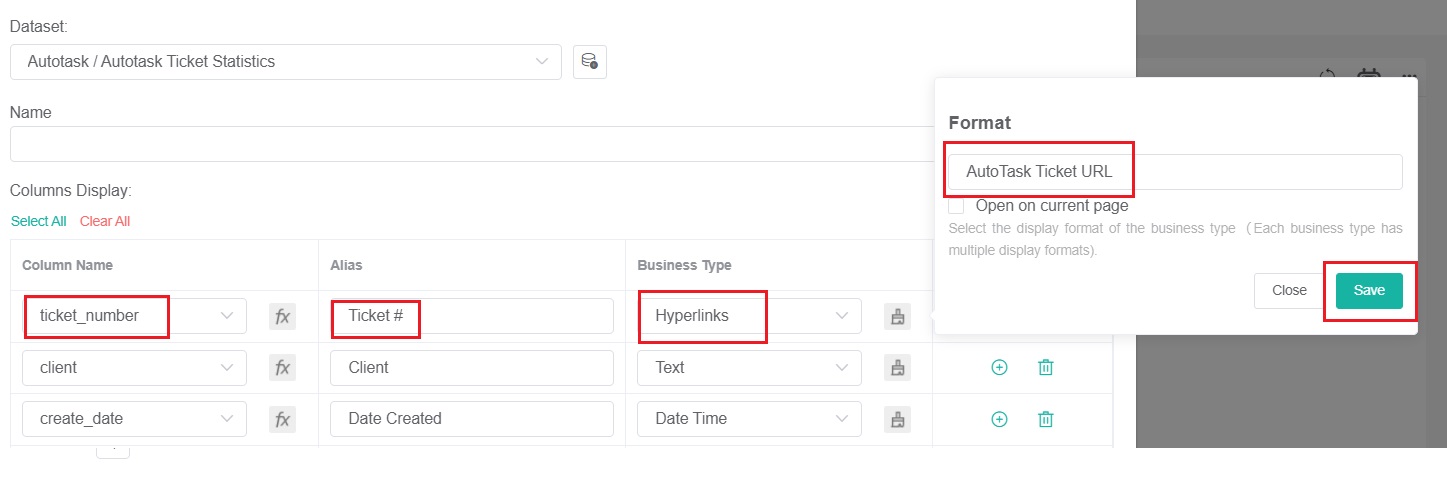Edit the Client alias field
Image resolution: width=1447 pixels, height=487 pixels.
pyautogui.click(x=472, y=367)
